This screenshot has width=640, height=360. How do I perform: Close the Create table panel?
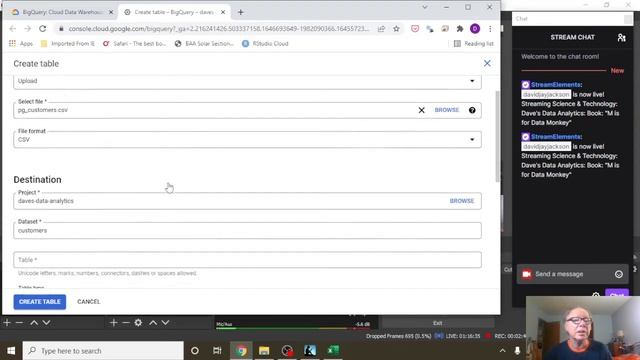[487, 63]
